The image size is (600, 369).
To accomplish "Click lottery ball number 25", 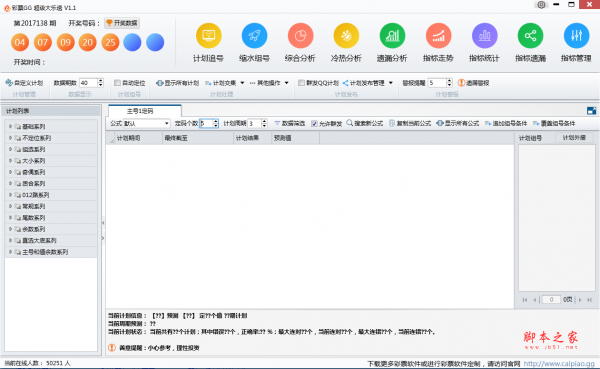I will tap(110, 42).
